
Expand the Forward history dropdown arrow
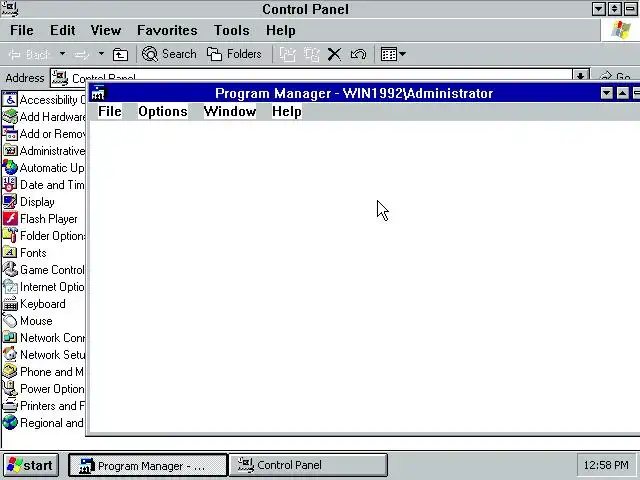tap(101, 53)
